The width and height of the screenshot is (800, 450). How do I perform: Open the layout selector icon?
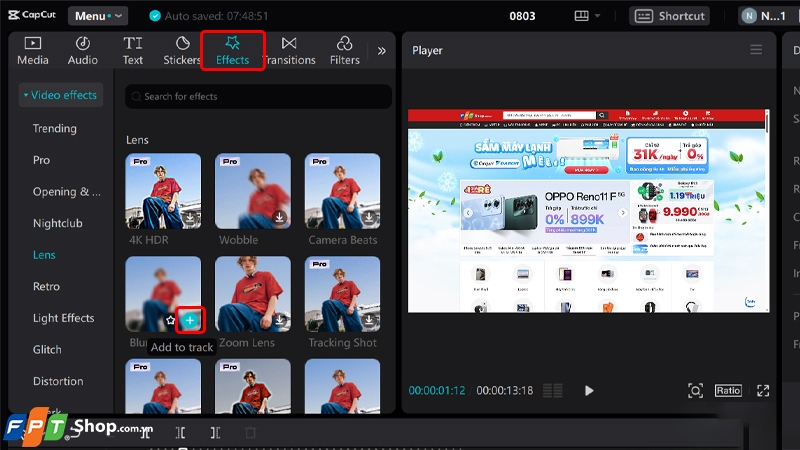(582, 16)
